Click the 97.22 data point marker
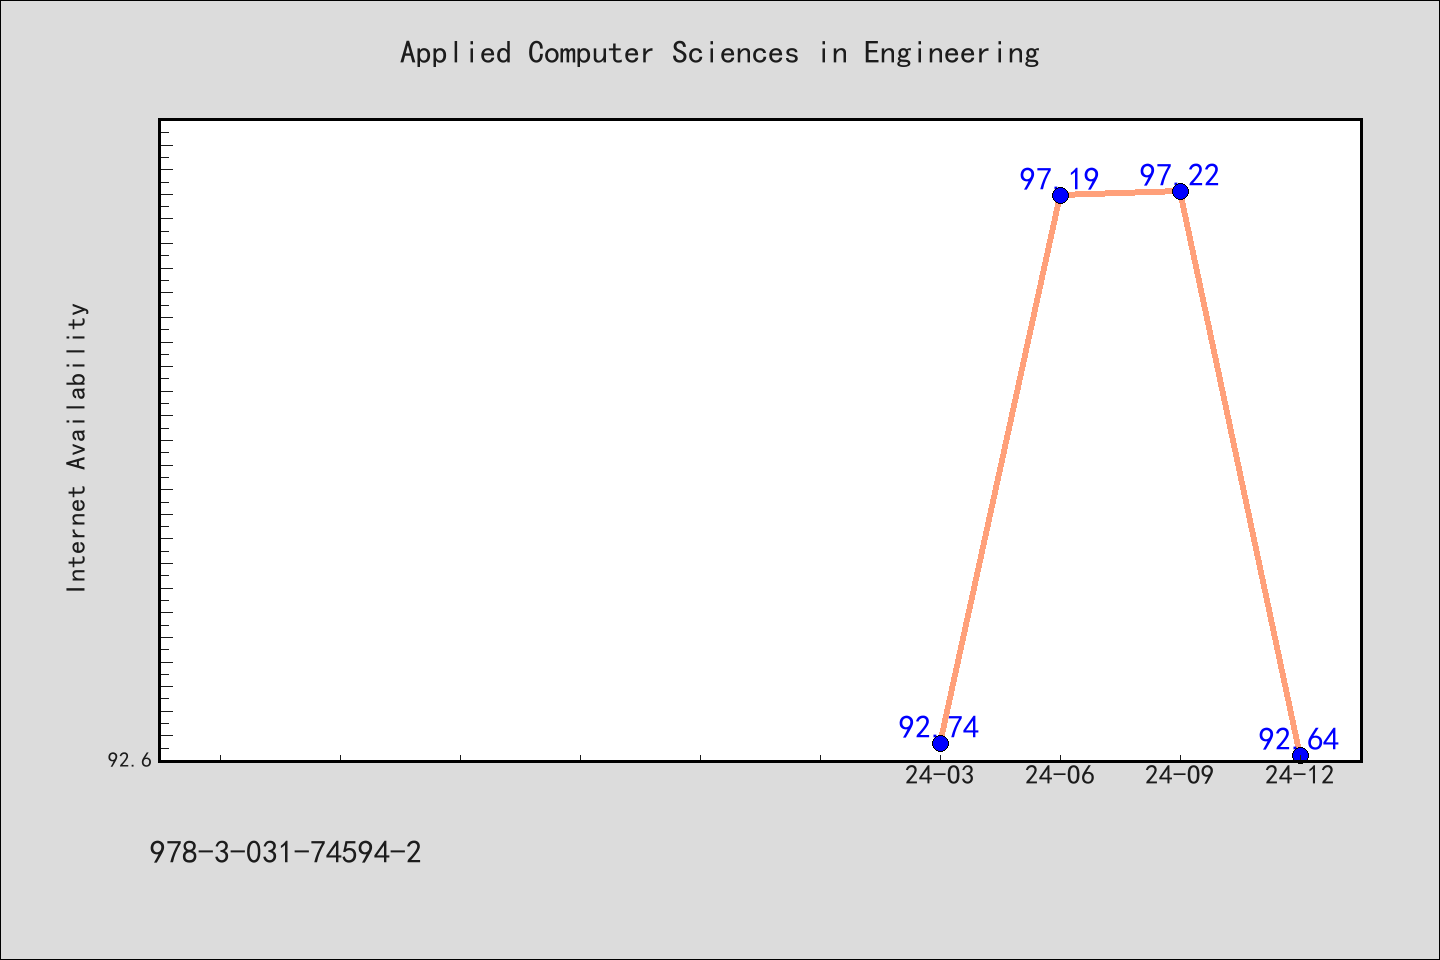This screenshot has width=1440, height=960. click(x=1180, y=191)
